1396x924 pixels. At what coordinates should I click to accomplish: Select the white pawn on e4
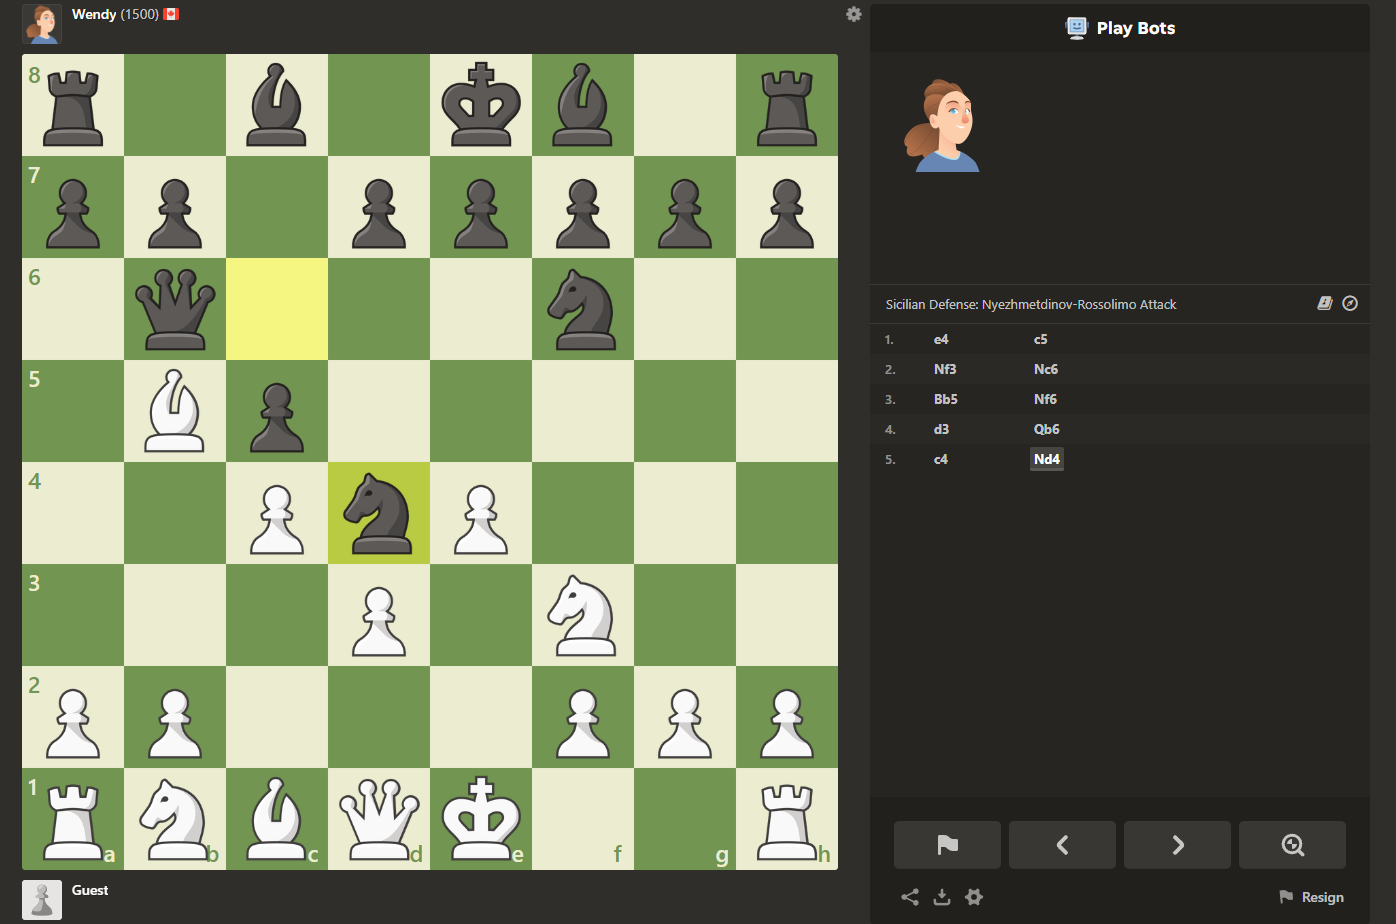[x=481, y=513]
